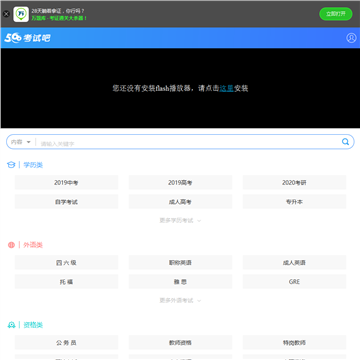
Task: Open the 公务员 exam button
Action: [x=66, y=342]
